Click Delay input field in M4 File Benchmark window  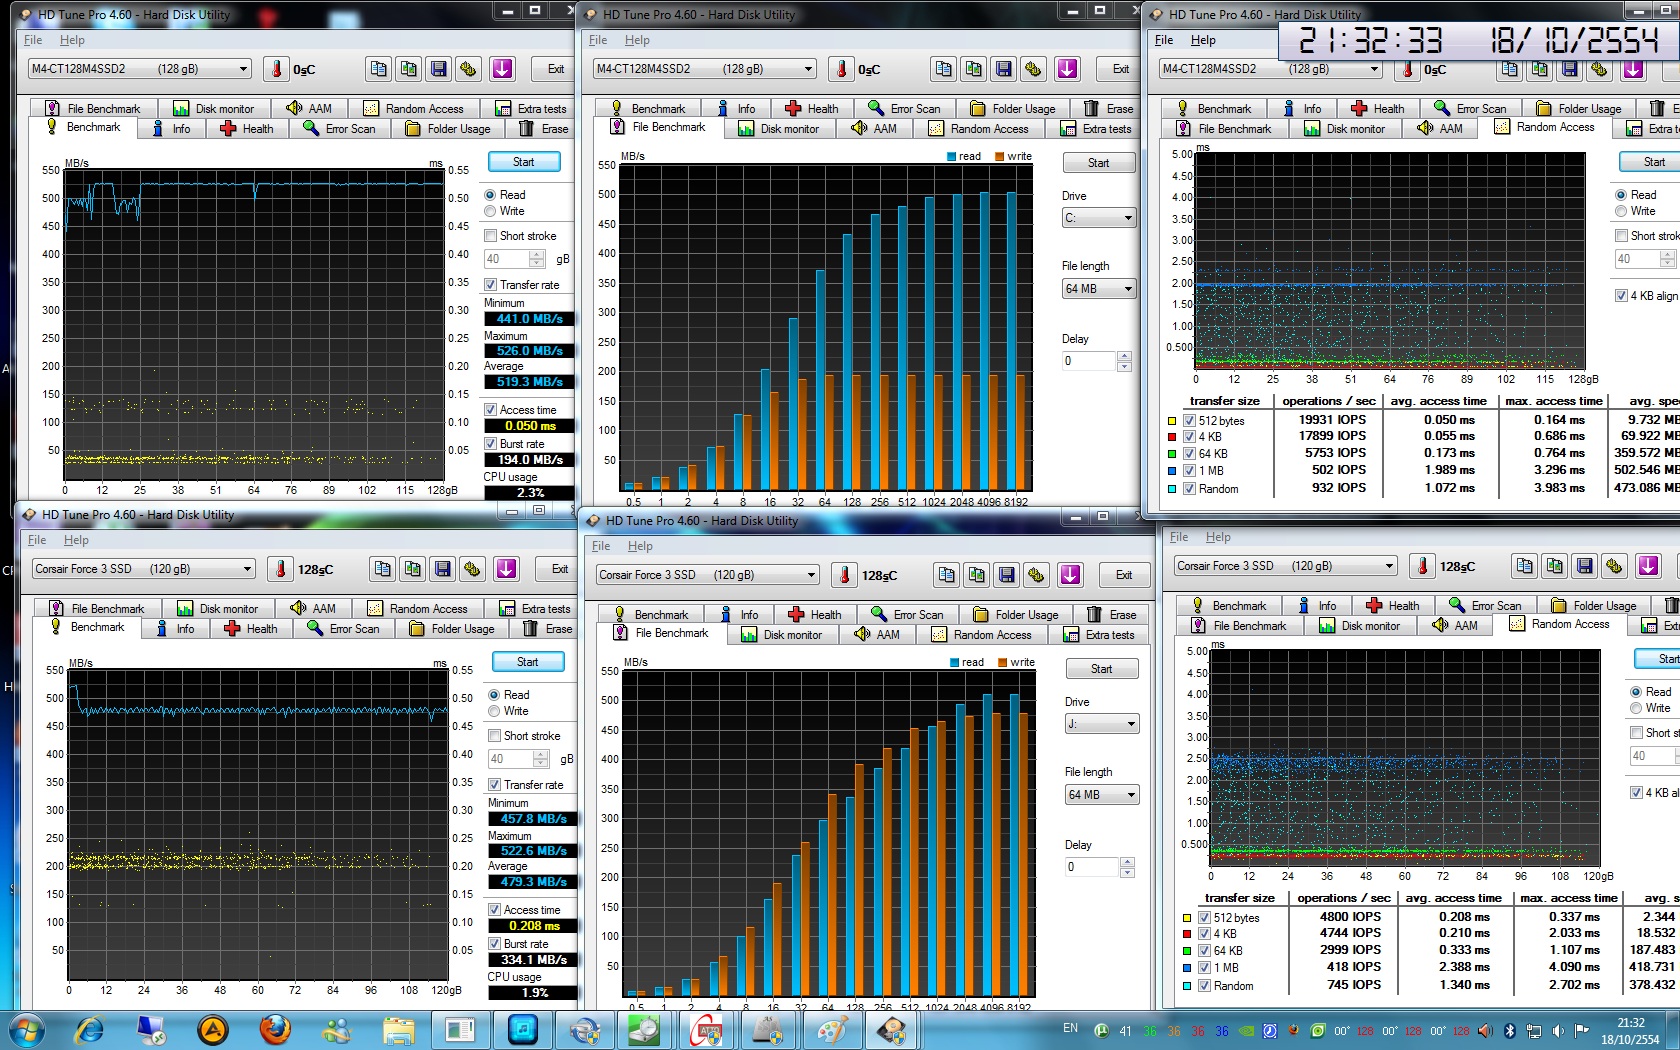coord(1089,361)
